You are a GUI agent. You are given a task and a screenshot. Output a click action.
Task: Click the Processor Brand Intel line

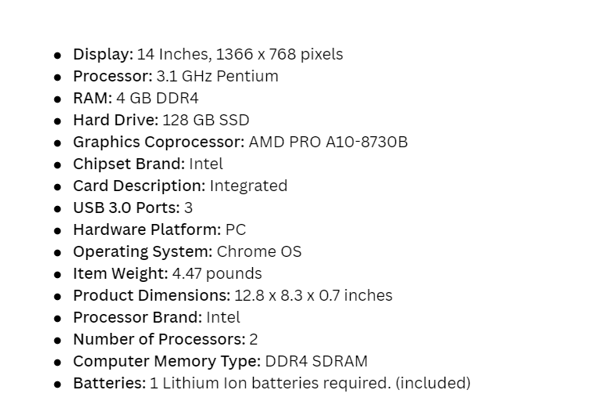[156, 318]
